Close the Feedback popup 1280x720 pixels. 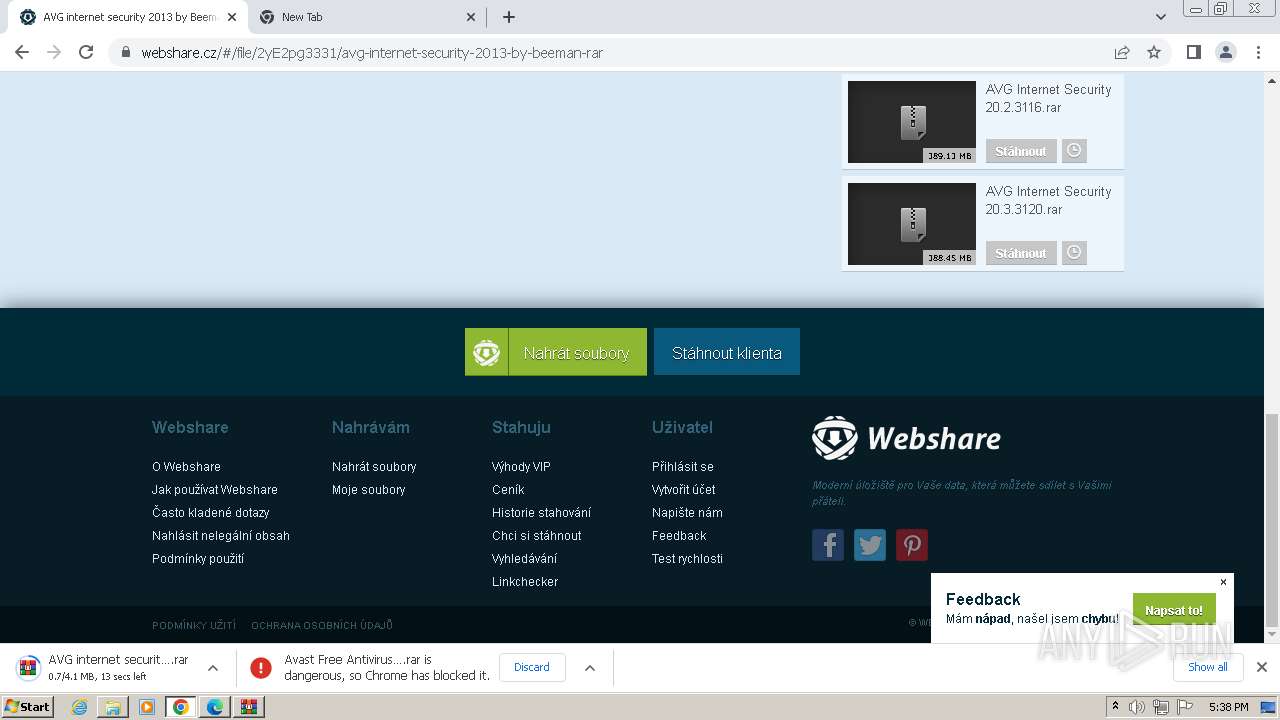(1223, 582)
